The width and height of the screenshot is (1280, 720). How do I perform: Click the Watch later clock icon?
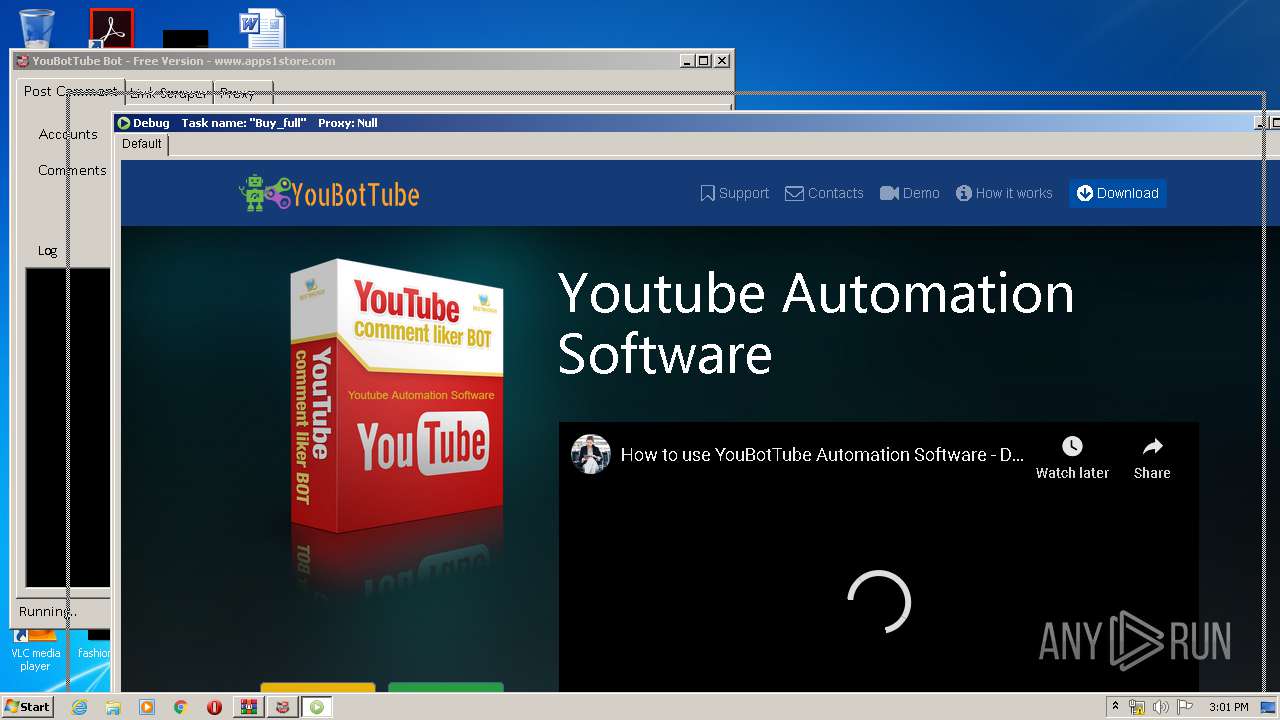(1072, 446)
